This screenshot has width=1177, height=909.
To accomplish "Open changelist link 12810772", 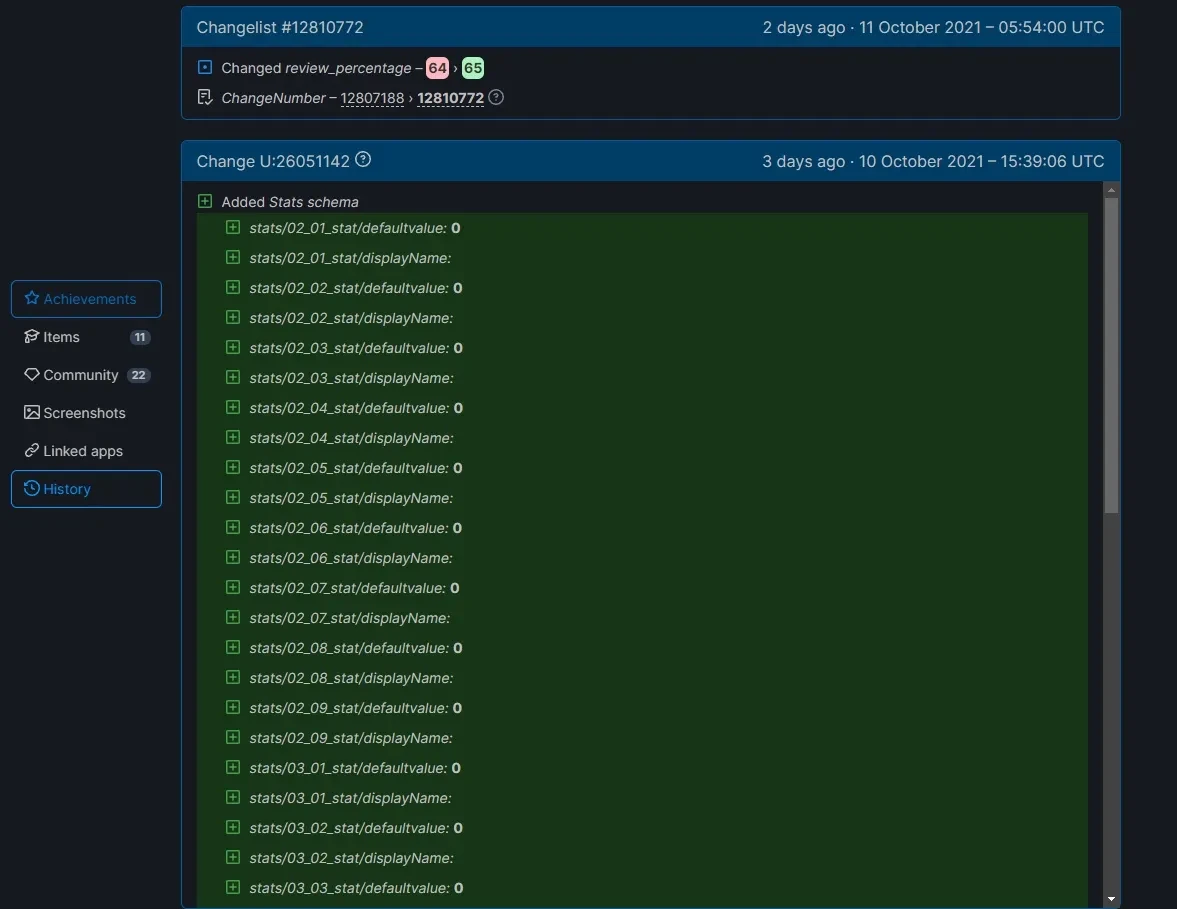I will click(x=450, y=98).
